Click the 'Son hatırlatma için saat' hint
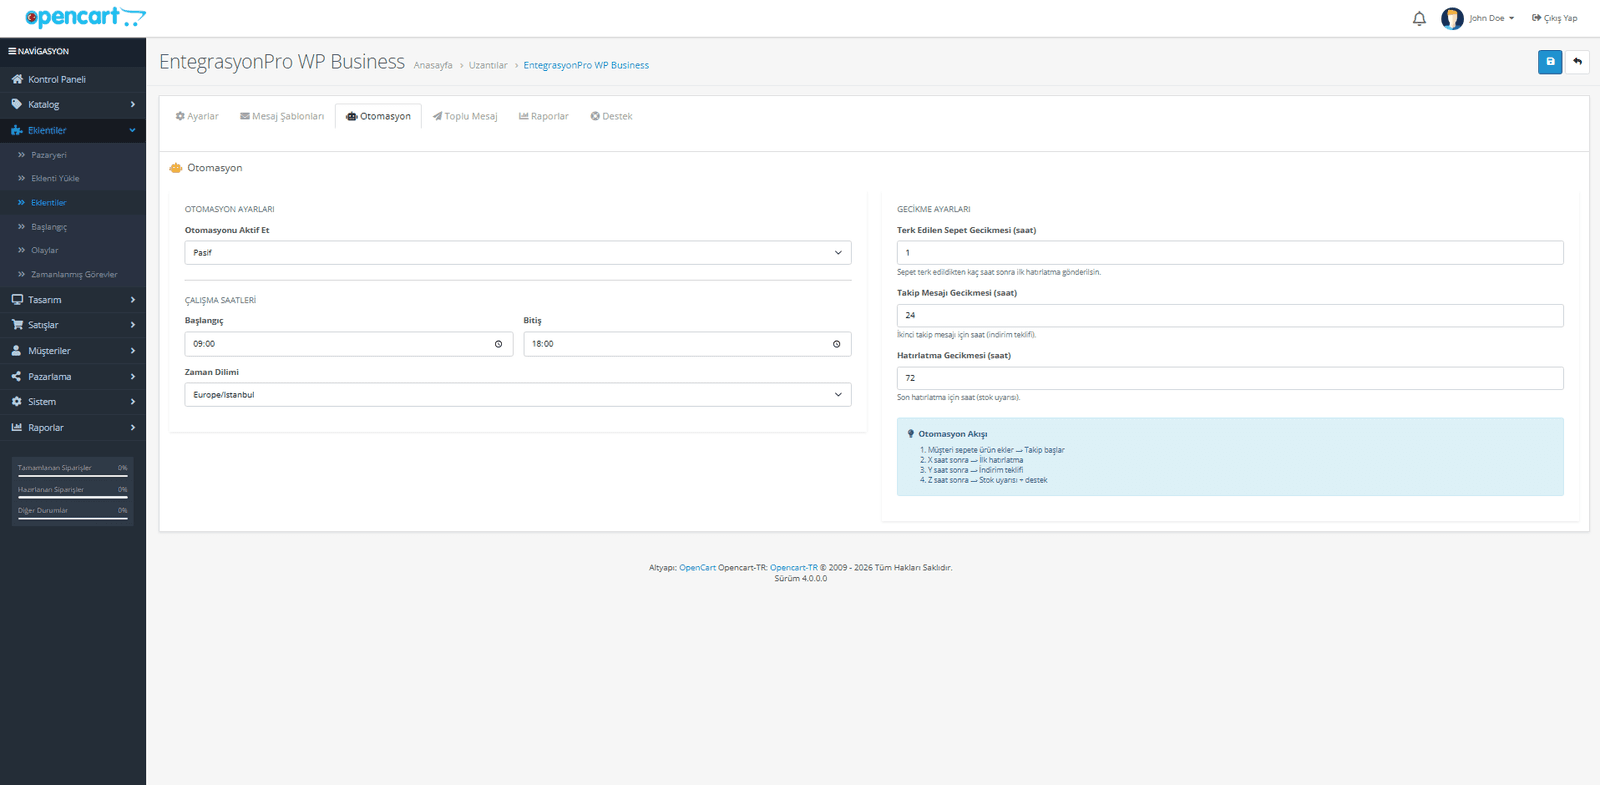Viewport: 1600px width, 785px height. pos(959,398)
